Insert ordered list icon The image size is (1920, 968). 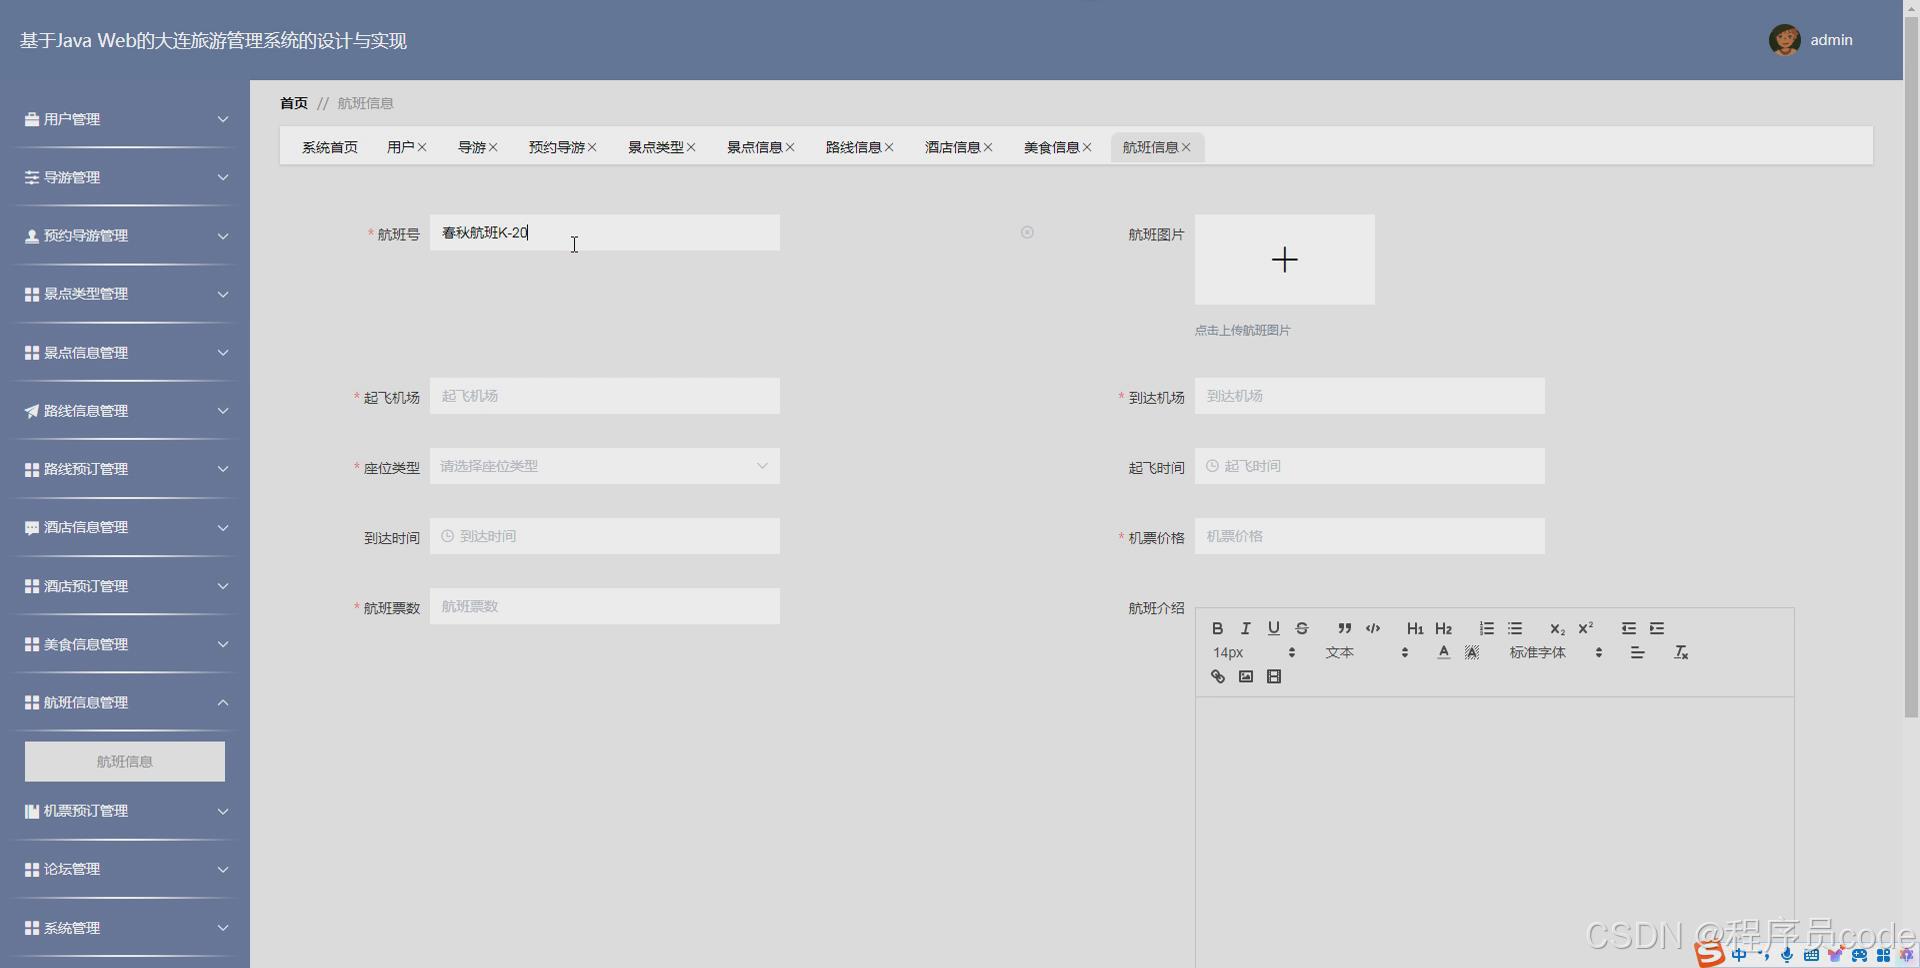(x=1486, y=628)
